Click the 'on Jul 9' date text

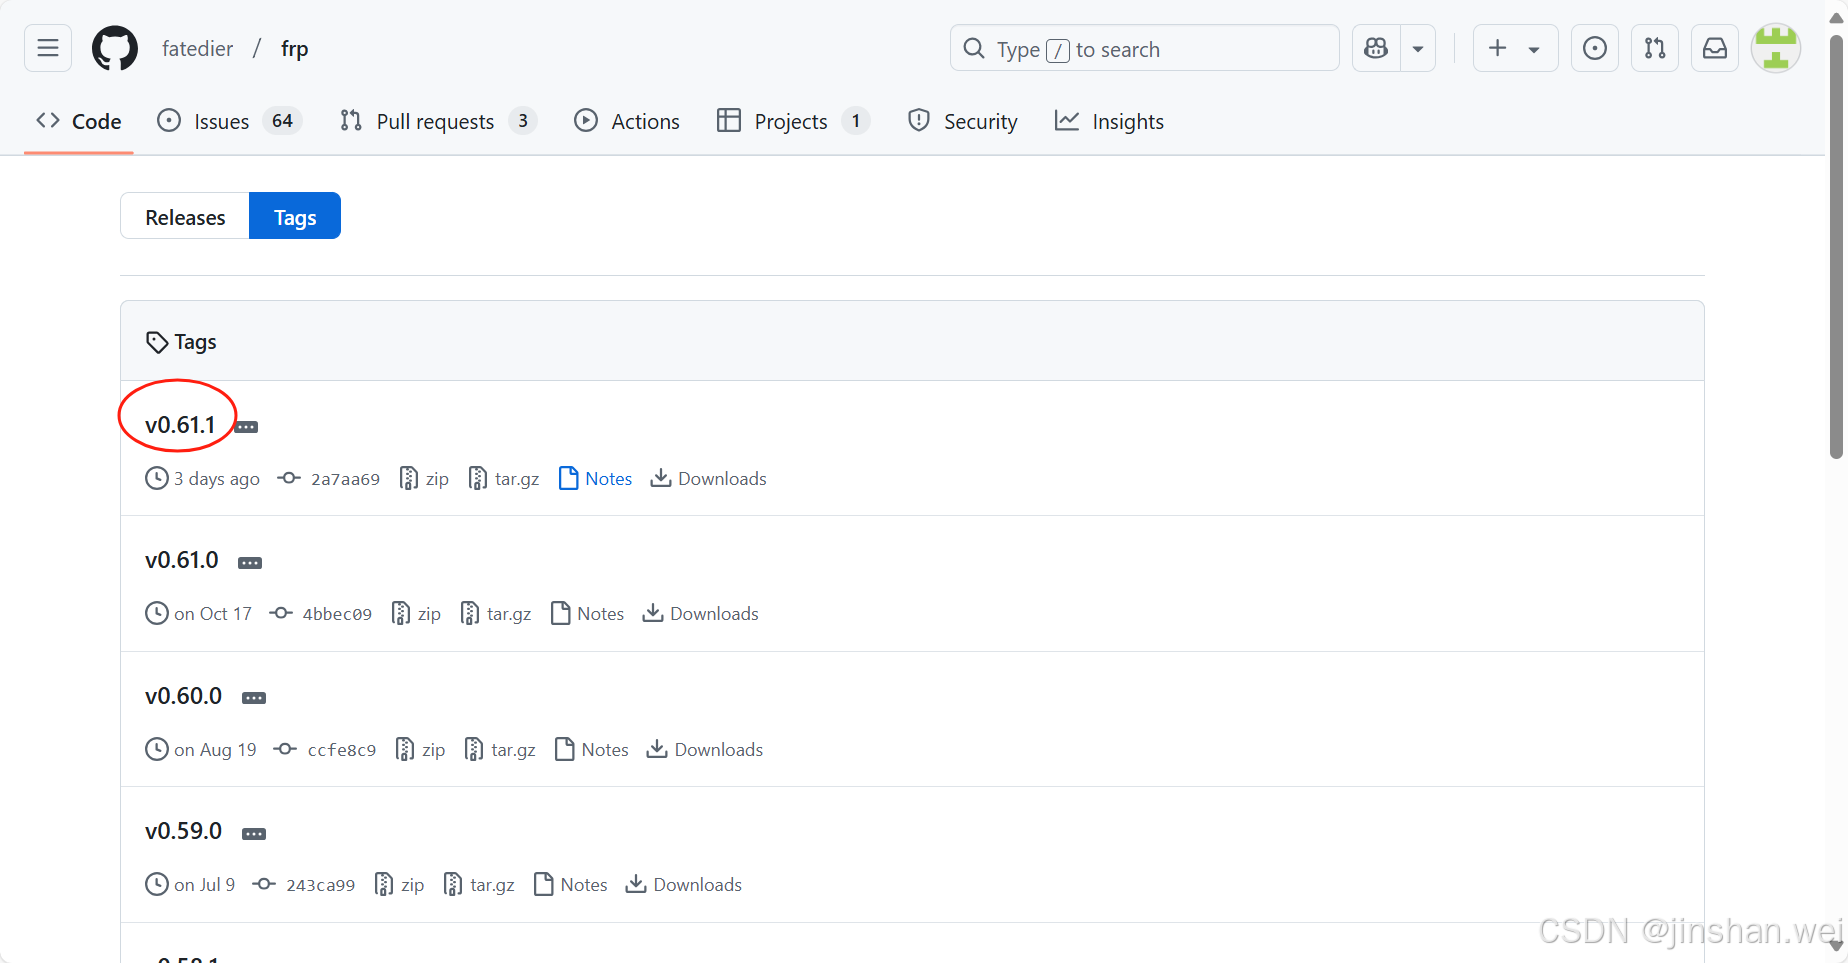point(205,885)
